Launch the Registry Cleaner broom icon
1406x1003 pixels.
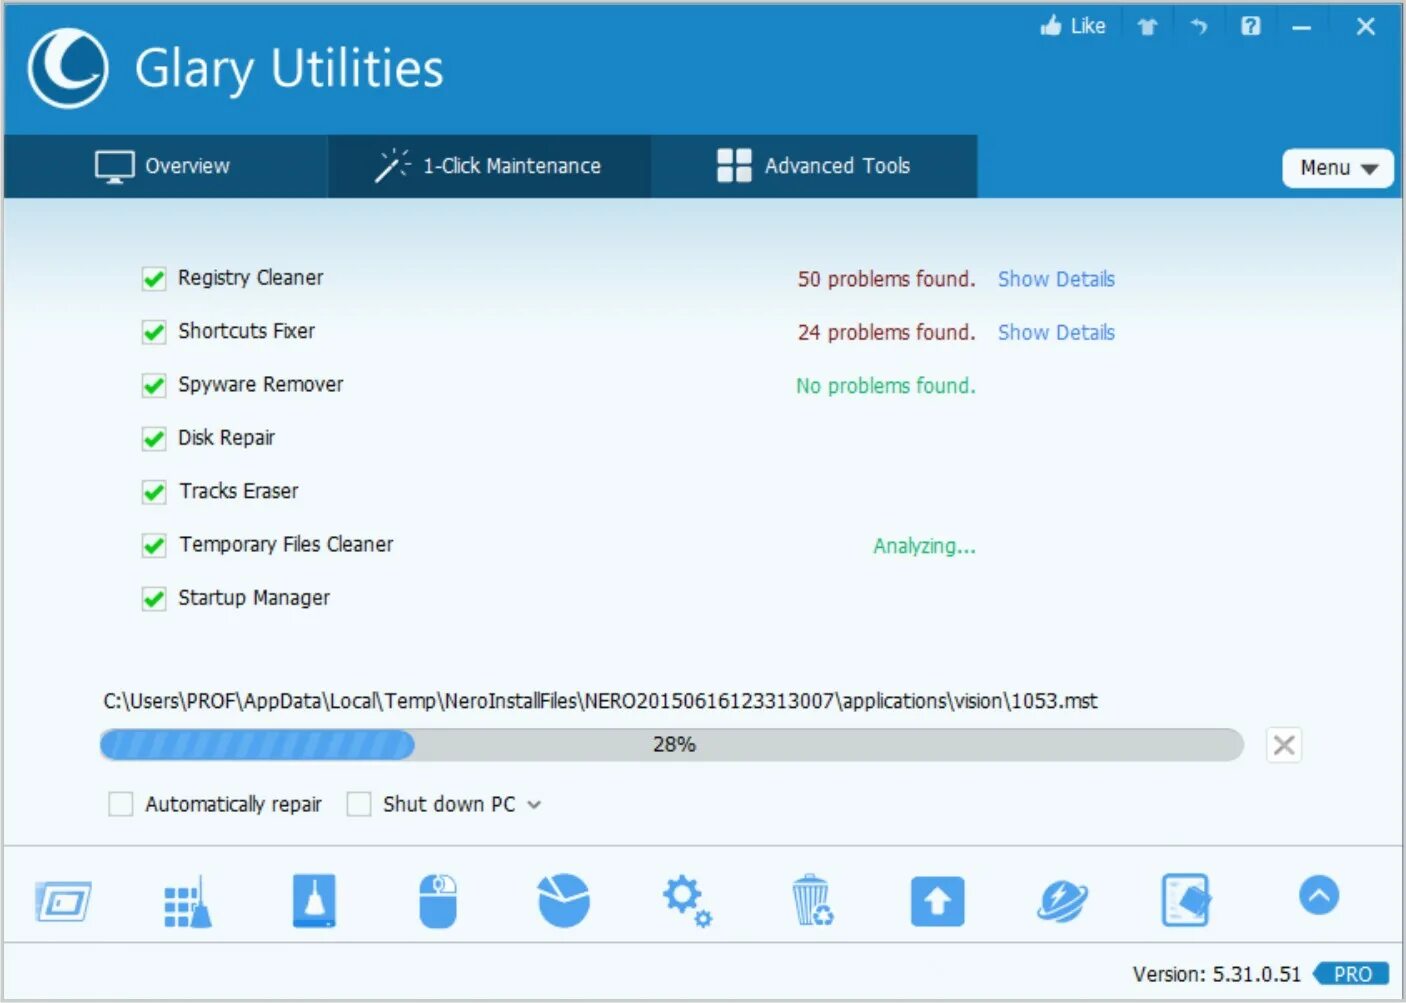click(188, 901)
